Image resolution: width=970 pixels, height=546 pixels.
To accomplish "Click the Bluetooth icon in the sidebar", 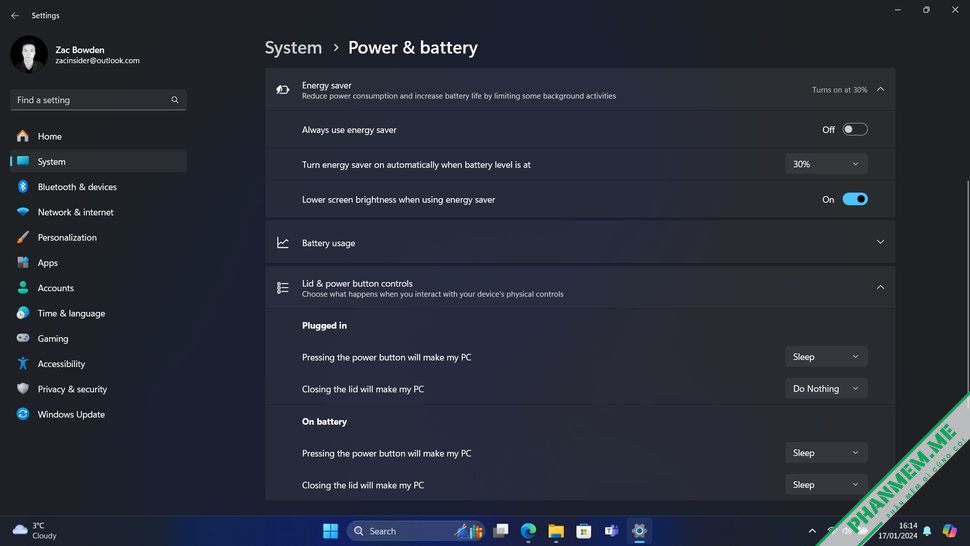I will click(23, 186).
